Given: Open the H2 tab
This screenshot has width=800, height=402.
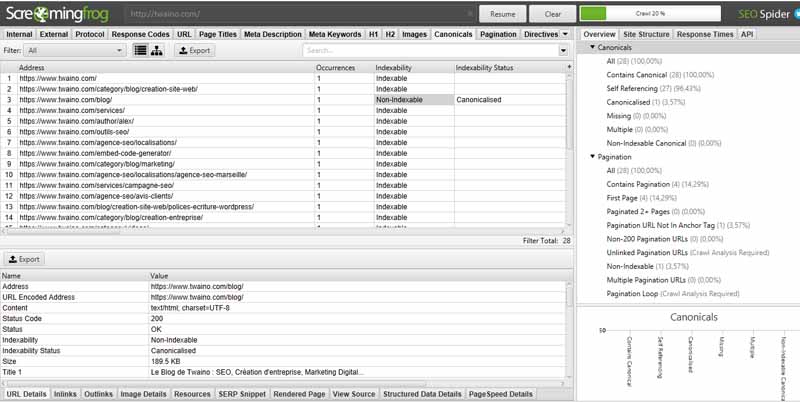Looking at the screenshot, I should (x=390, y=34).
